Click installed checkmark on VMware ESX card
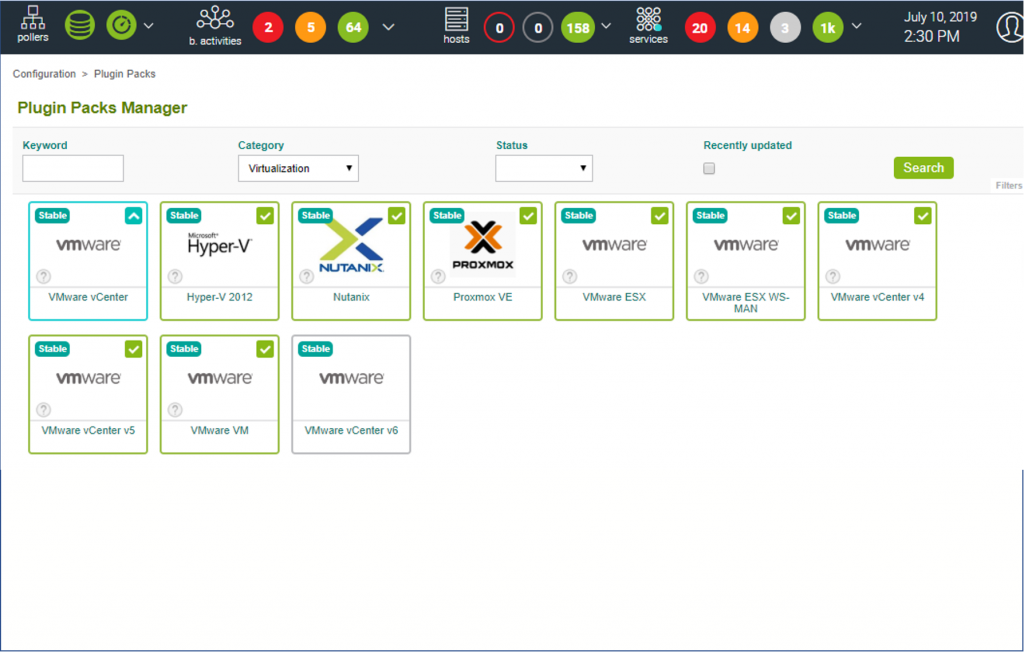The image size is (1024, 652). click(x=660, y=216)
